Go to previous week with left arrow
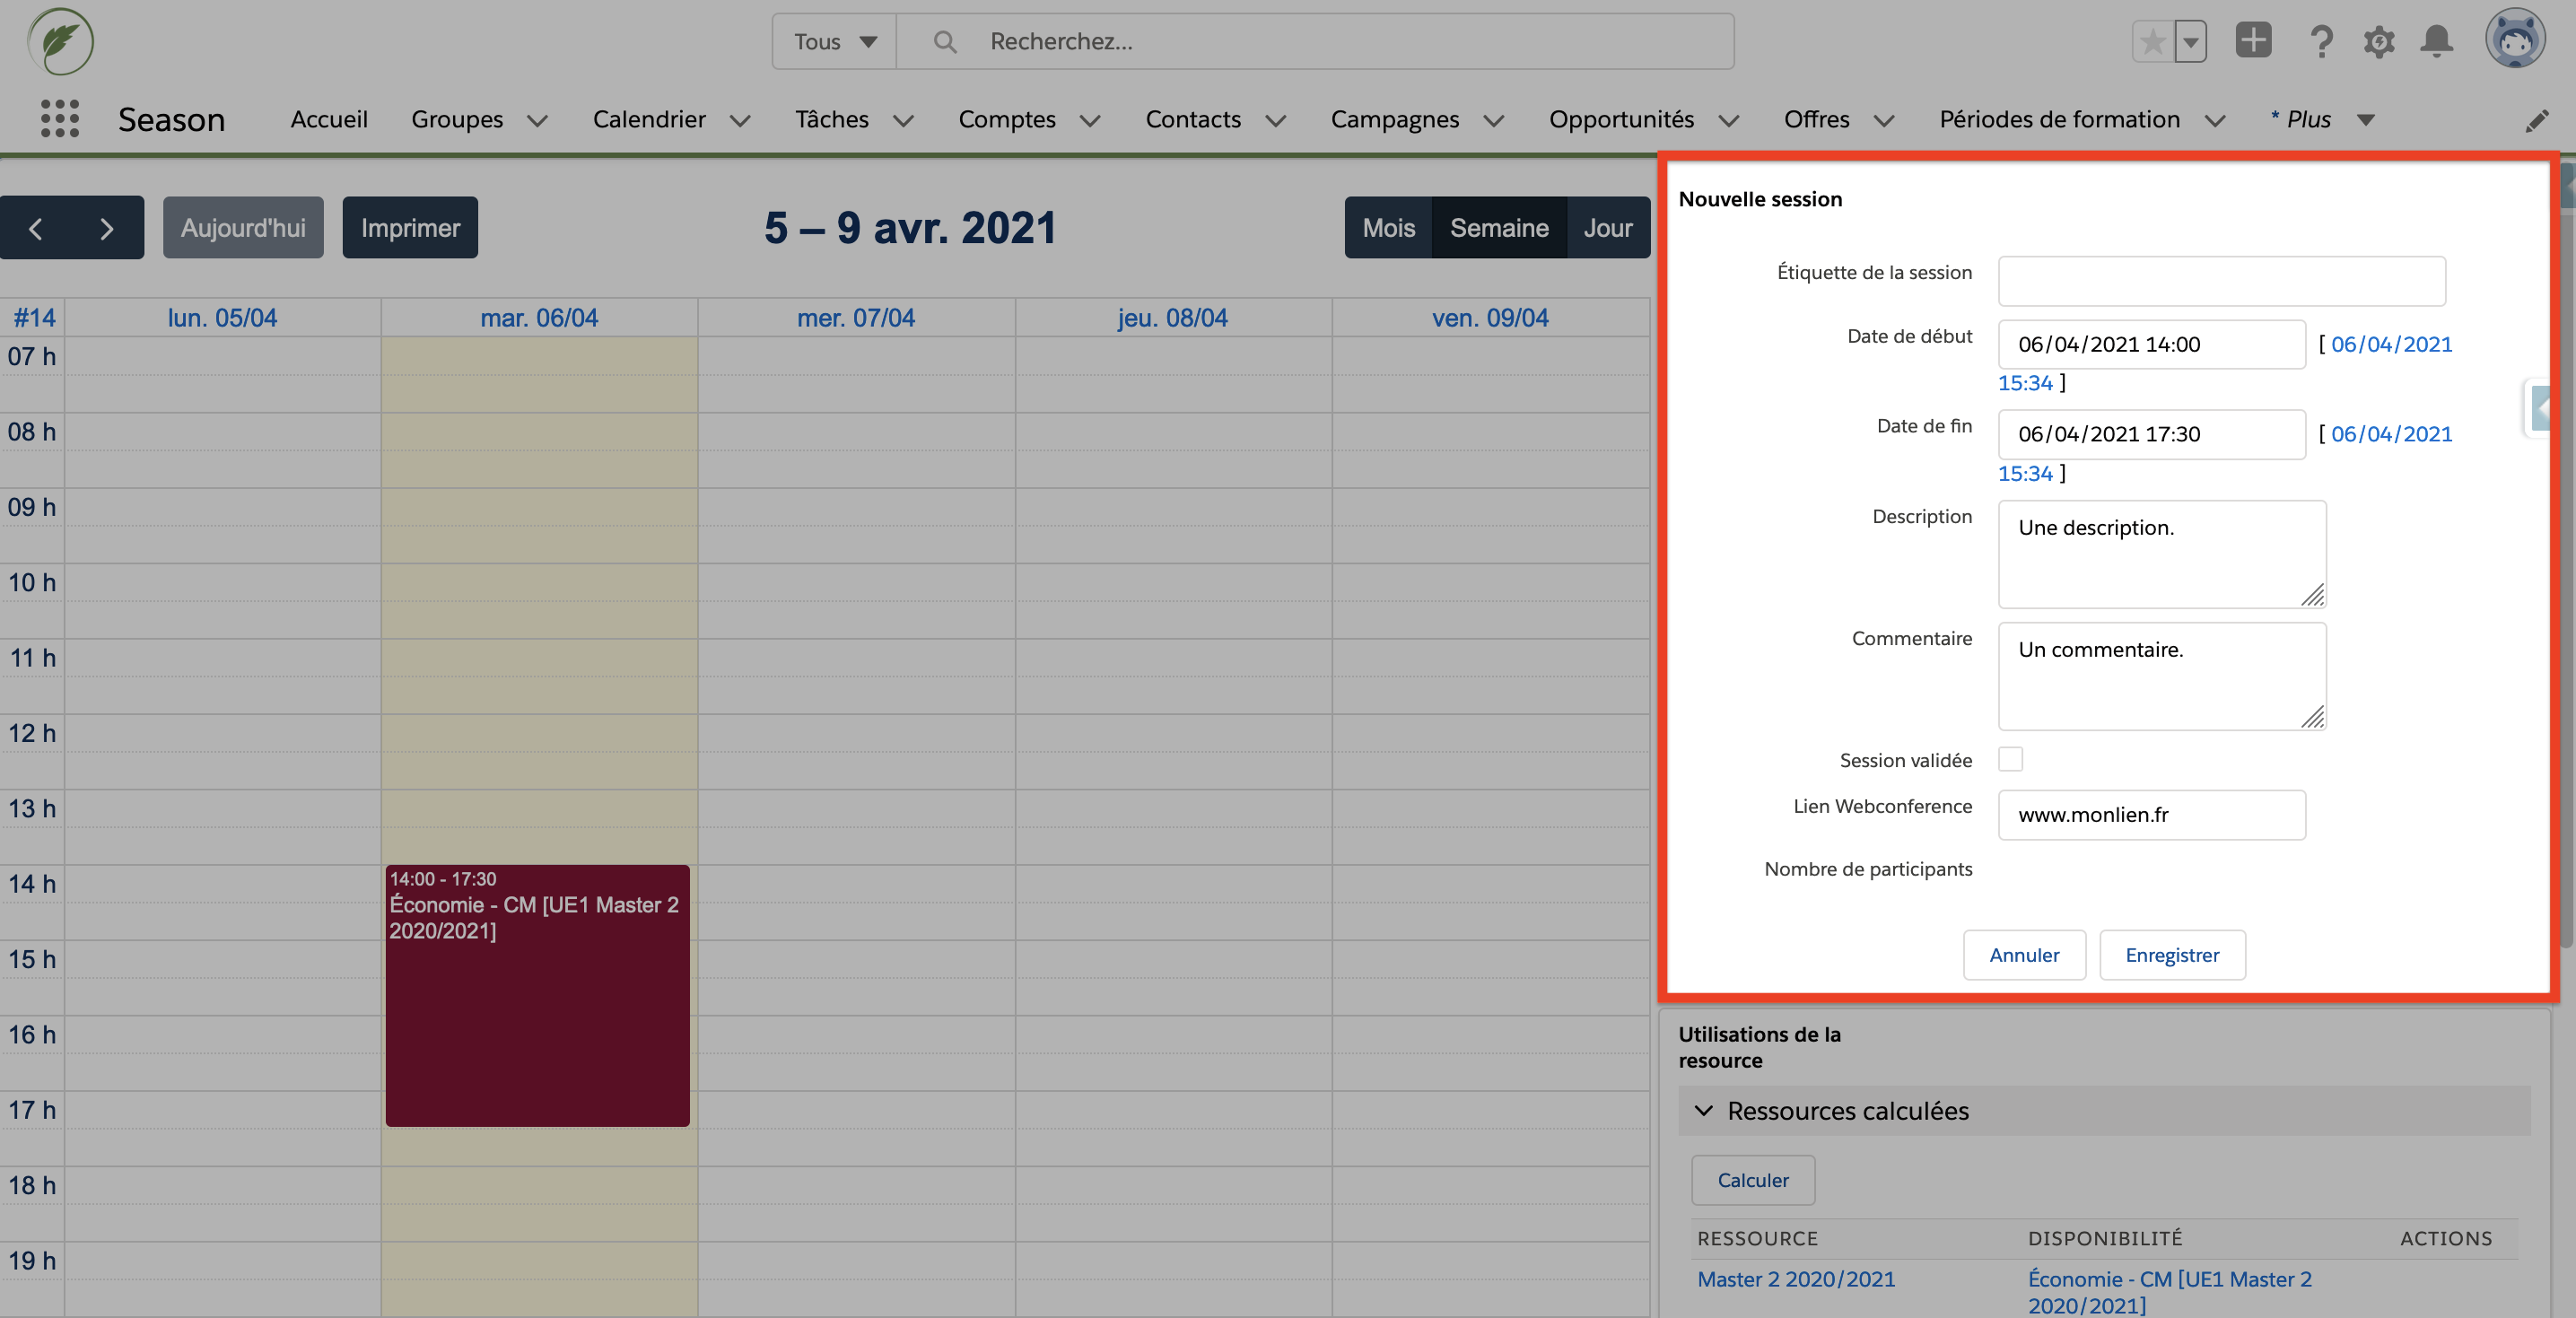2576x1318 pixels. [x=35, y=228]
